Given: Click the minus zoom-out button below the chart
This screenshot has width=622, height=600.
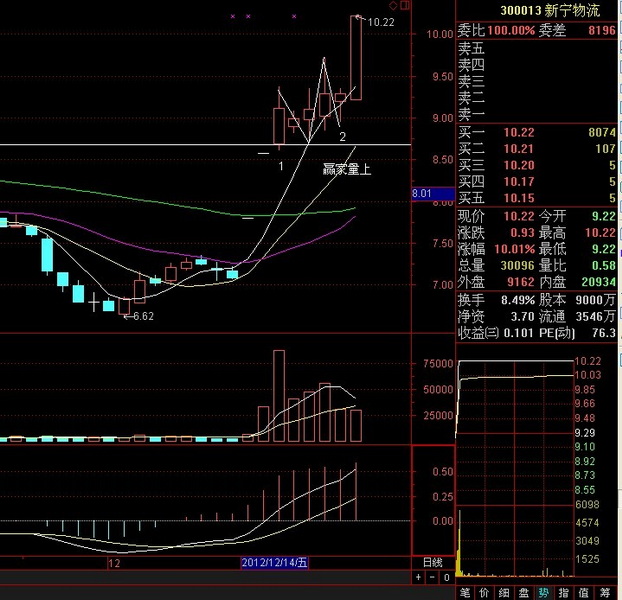Looking at the screenshot, I should (432, 578).
